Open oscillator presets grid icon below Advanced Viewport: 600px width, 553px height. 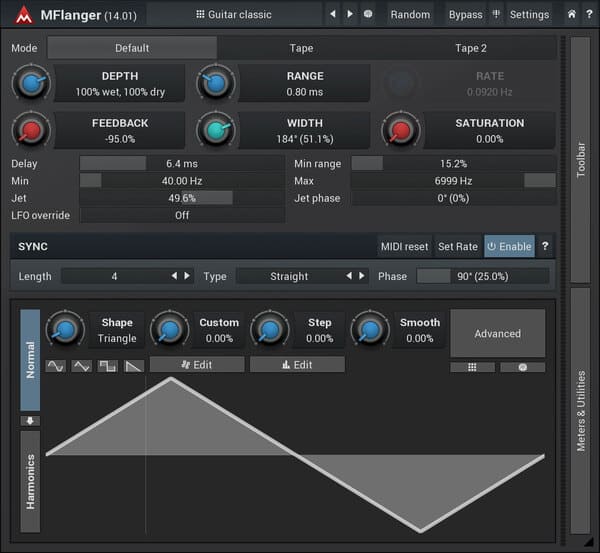pos(472,367)
